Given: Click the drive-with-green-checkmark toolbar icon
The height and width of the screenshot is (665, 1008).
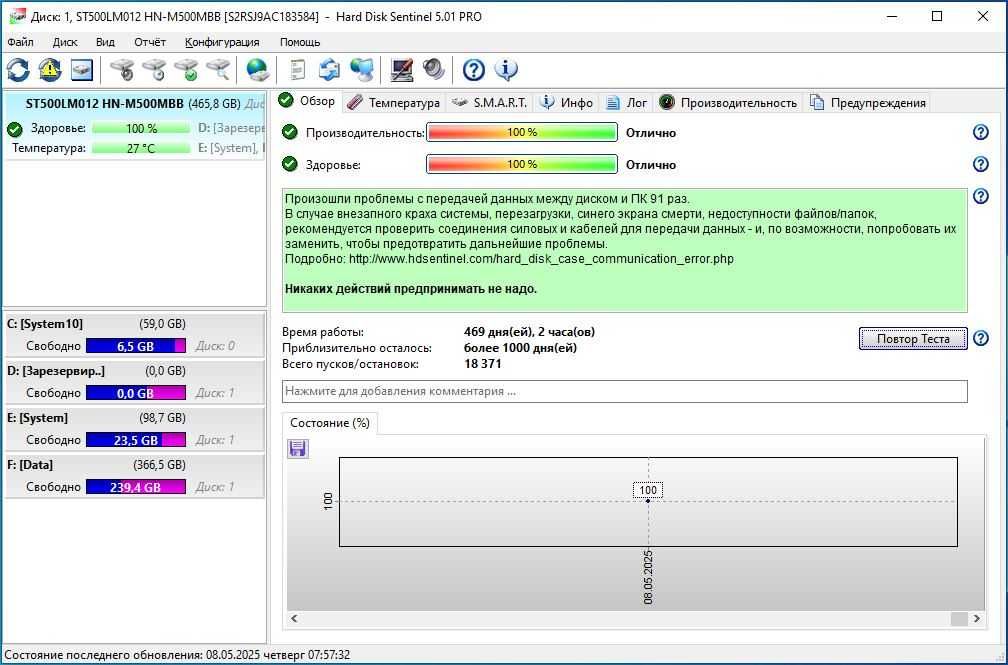Looking at the screenshot, I should click(x=186, y=69).
